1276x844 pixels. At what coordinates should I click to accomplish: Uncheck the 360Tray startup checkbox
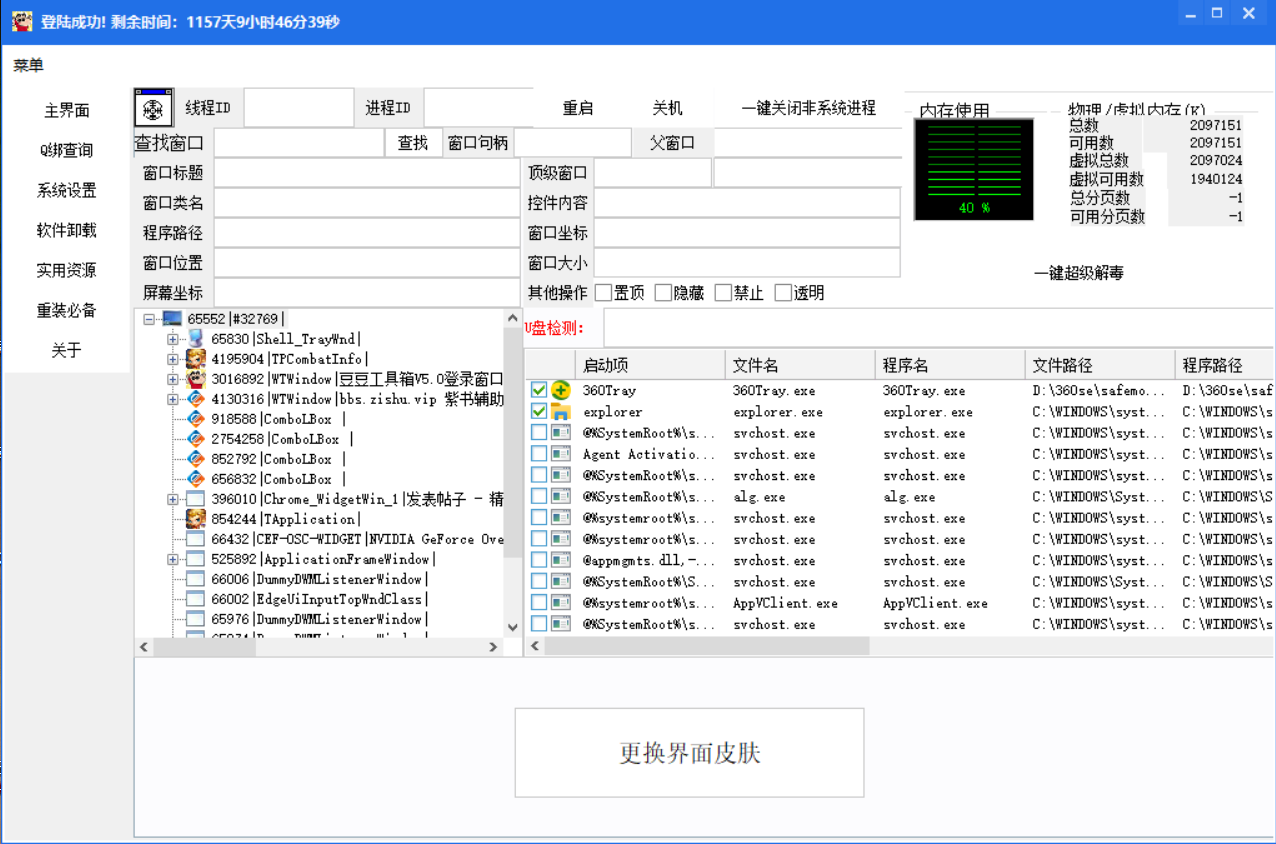539,390
